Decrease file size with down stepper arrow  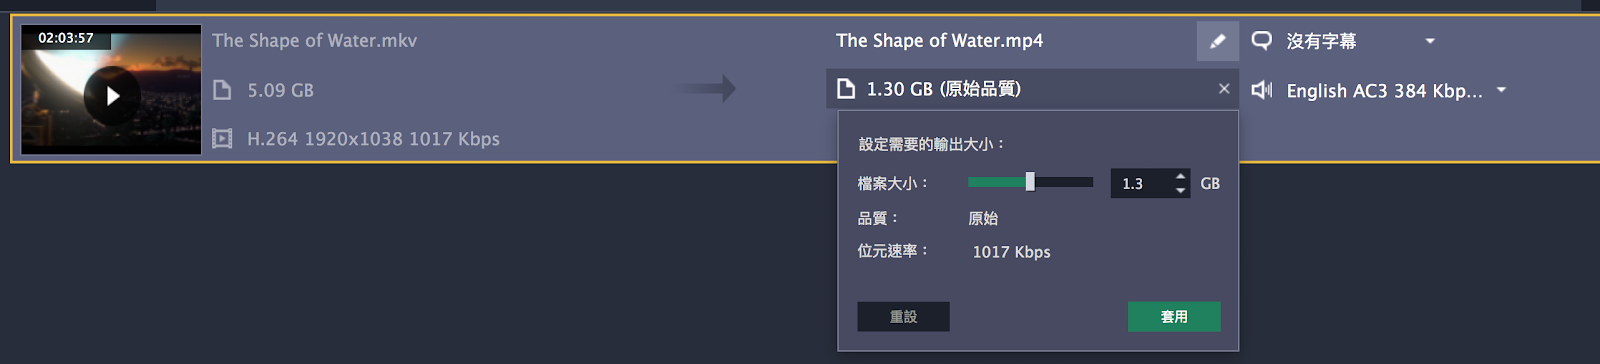[x=1181, y=190]
